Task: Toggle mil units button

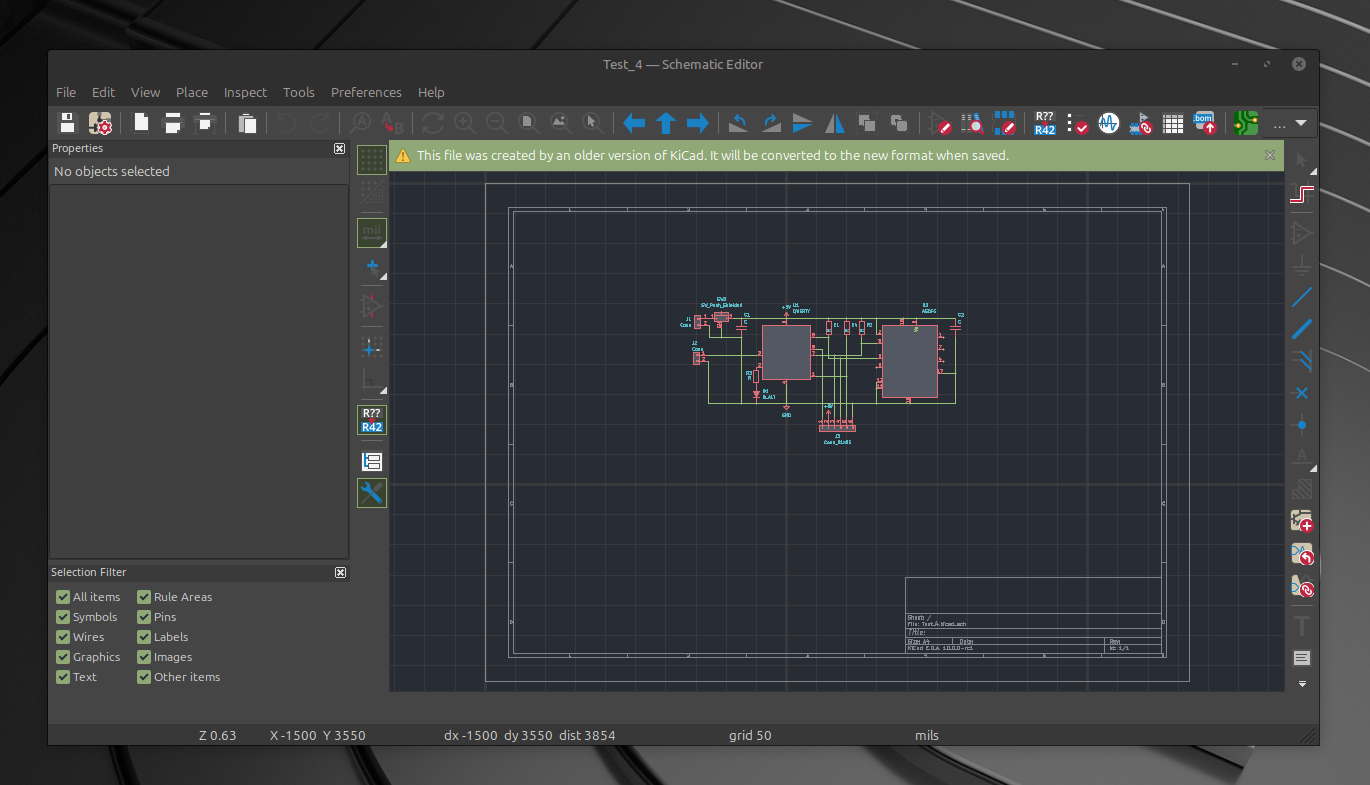Action: pyautogui.click(x=372, y=233)
